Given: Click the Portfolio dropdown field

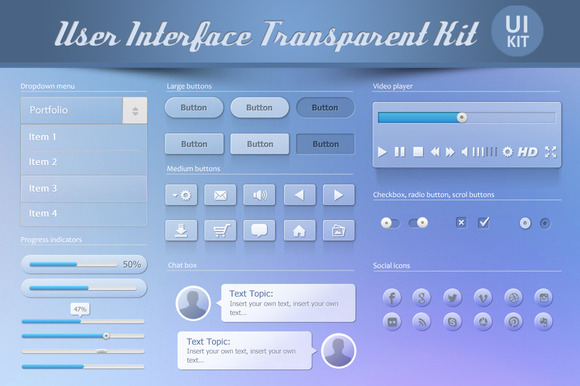Looking at the screenshot, I should coord(84,111).
